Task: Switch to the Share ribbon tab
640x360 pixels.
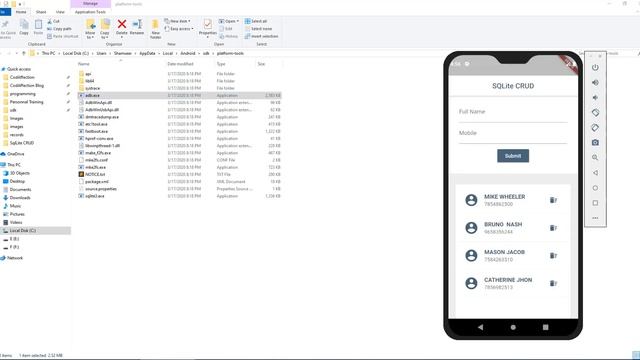Action: point(41,12)
